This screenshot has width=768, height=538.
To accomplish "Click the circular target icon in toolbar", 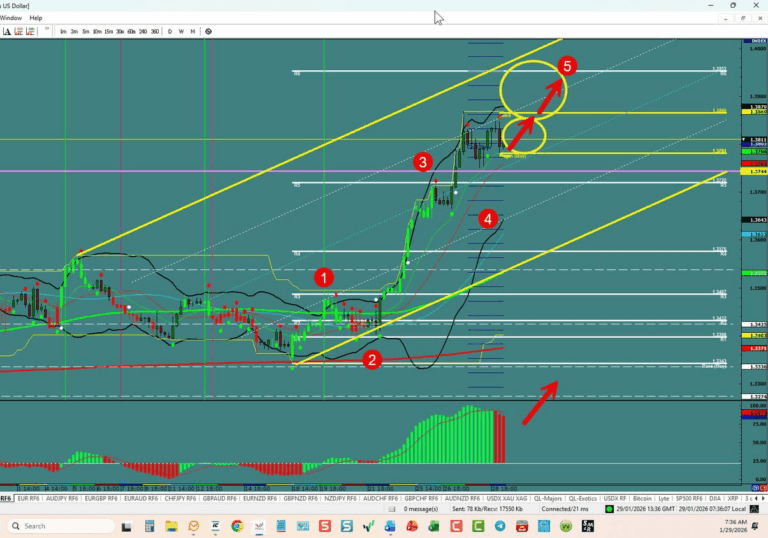I will coord(209,31).
